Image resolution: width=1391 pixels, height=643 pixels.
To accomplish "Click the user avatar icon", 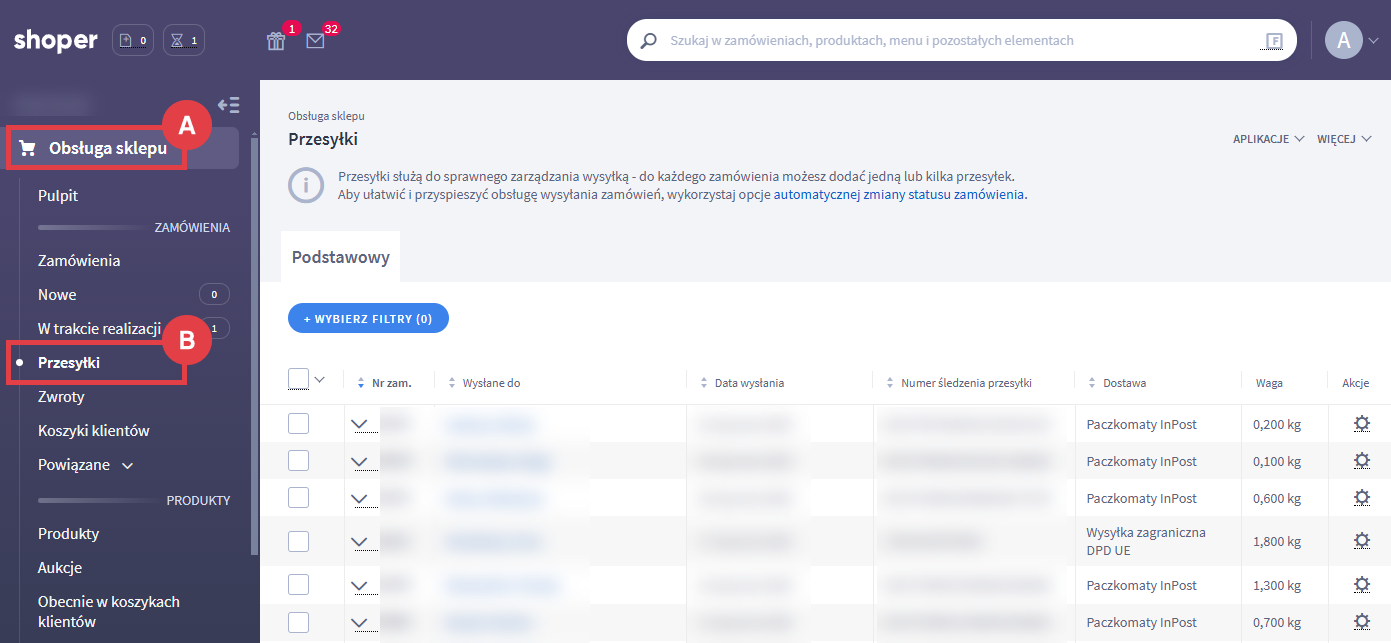I will (x=1343, y=40).
